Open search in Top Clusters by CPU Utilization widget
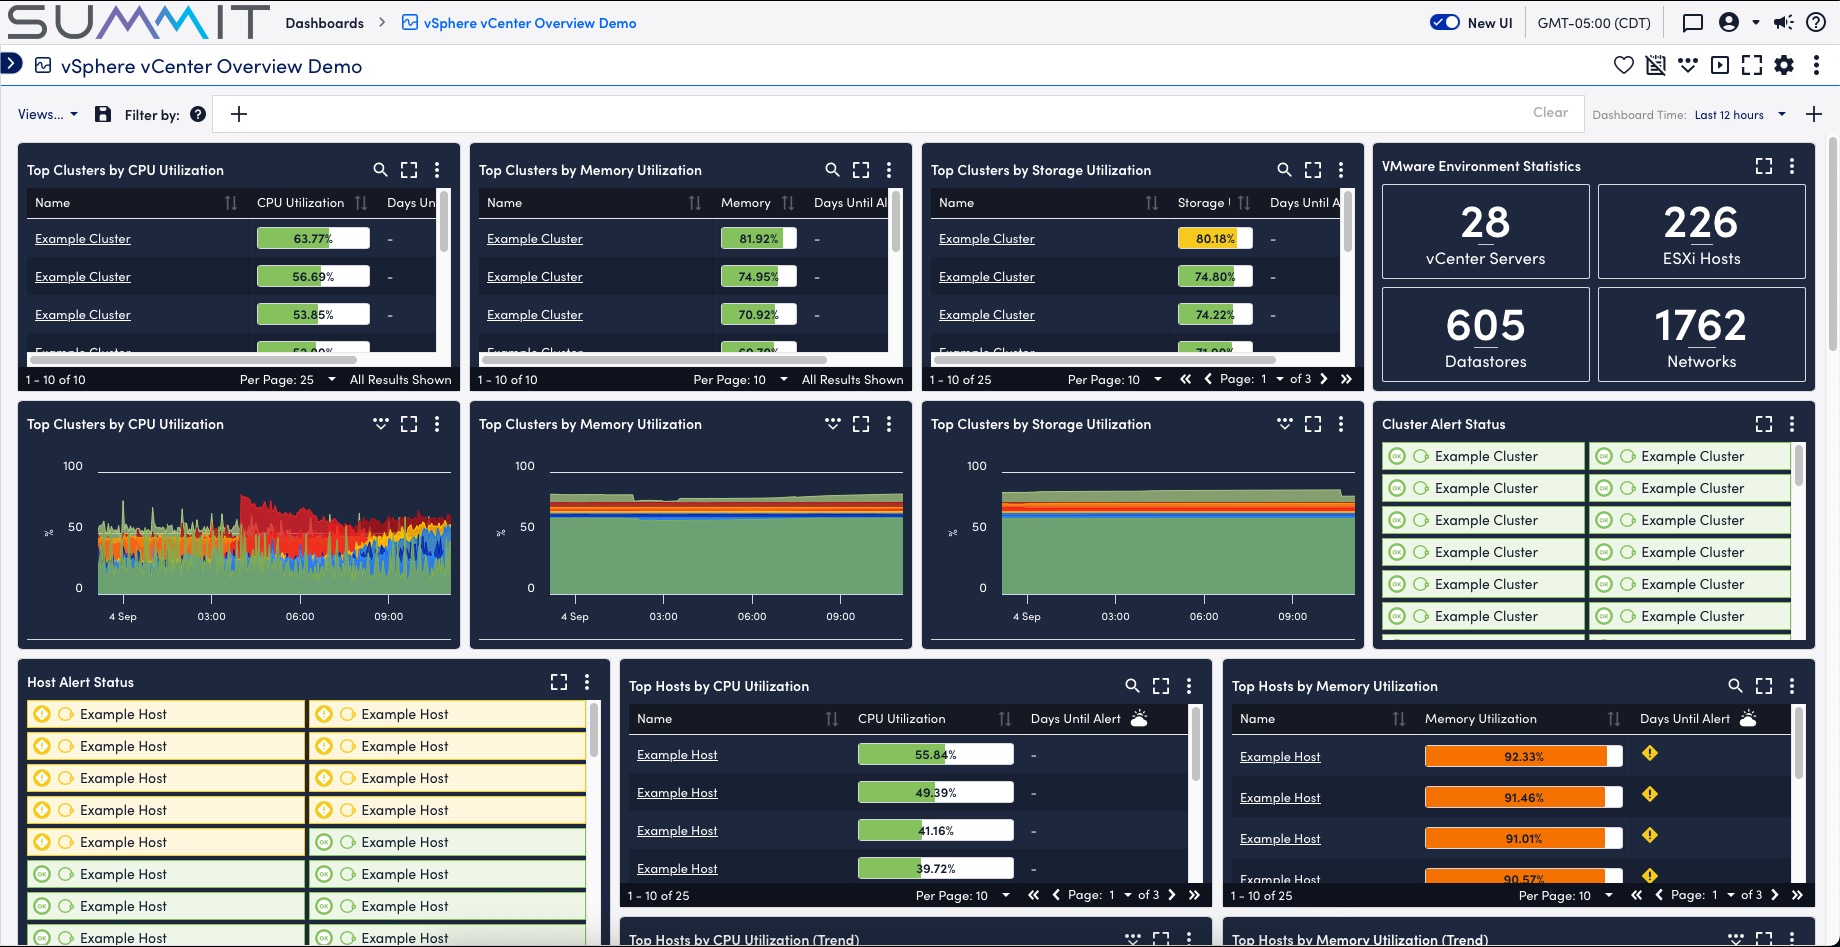 381,170
